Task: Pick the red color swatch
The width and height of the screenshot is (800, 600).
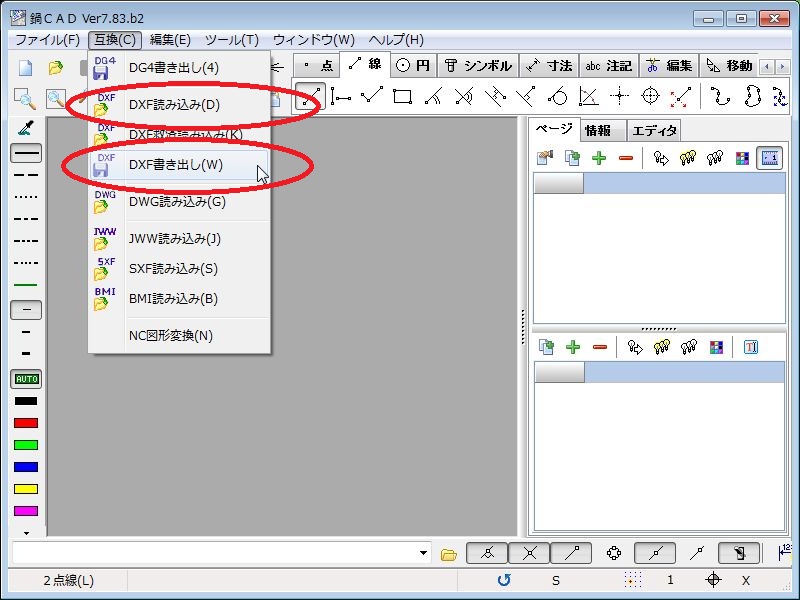Action: click(x=26, y=423)
